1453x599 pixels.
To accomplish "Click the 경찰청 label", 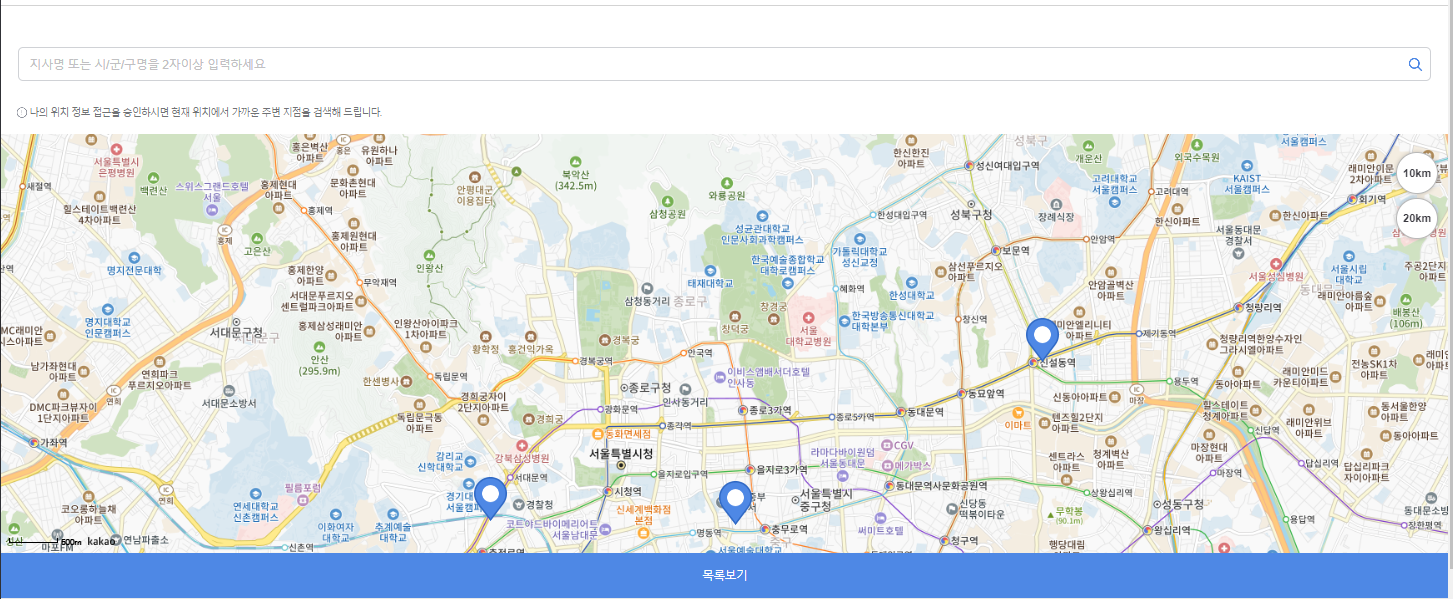I will tap(540, 504).
